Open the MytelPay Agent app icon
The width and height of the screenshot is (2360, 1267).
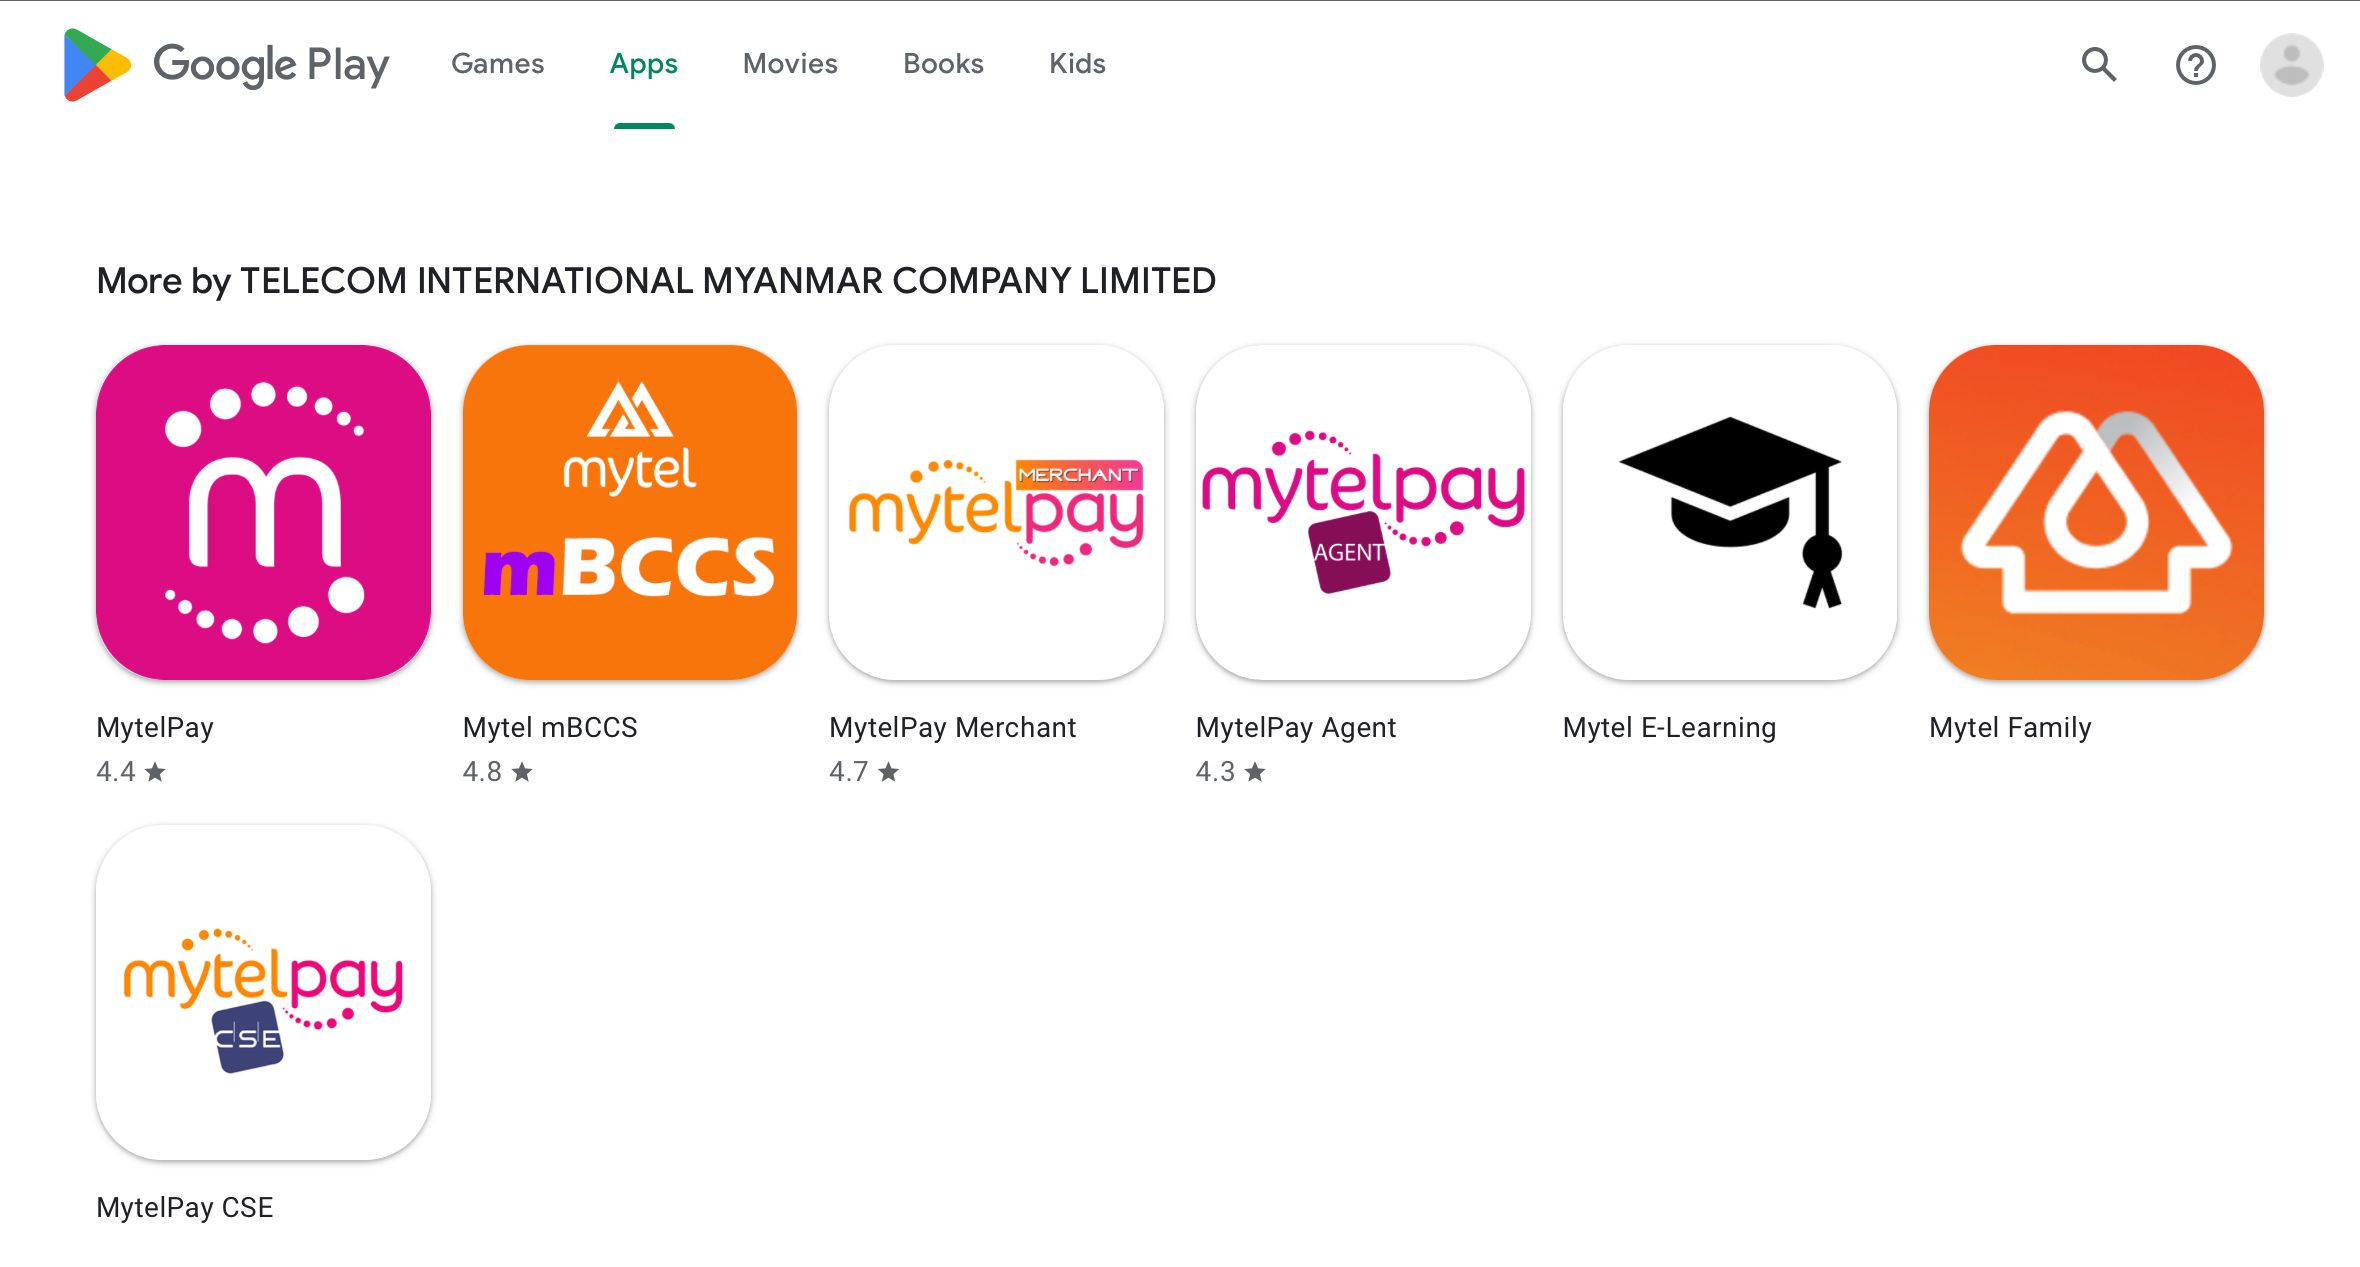pos(1363,512)
